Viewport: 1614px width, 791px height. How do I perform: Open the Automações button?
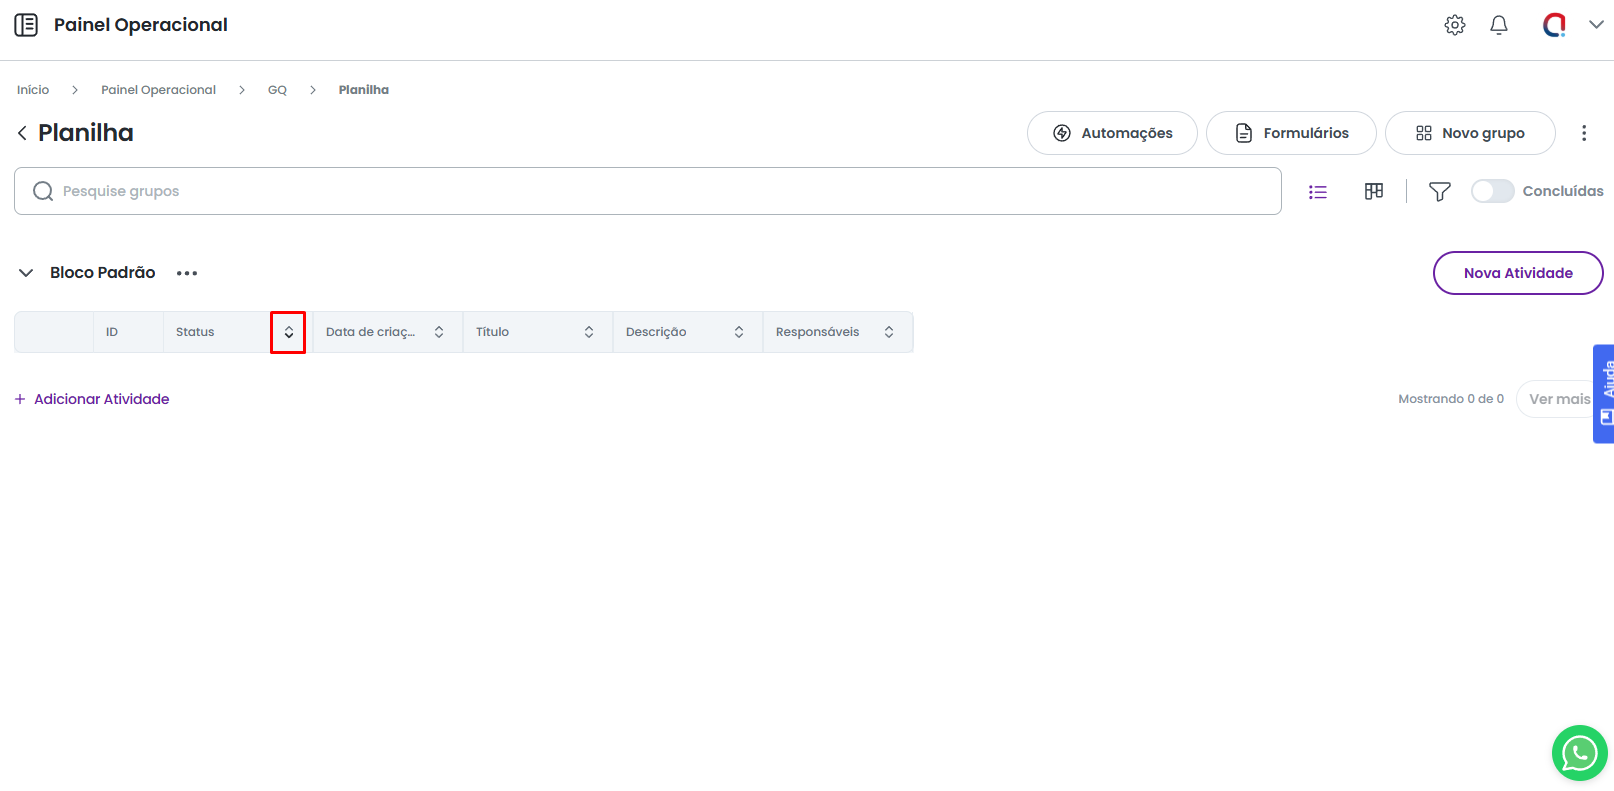[x=1111, y=133]
